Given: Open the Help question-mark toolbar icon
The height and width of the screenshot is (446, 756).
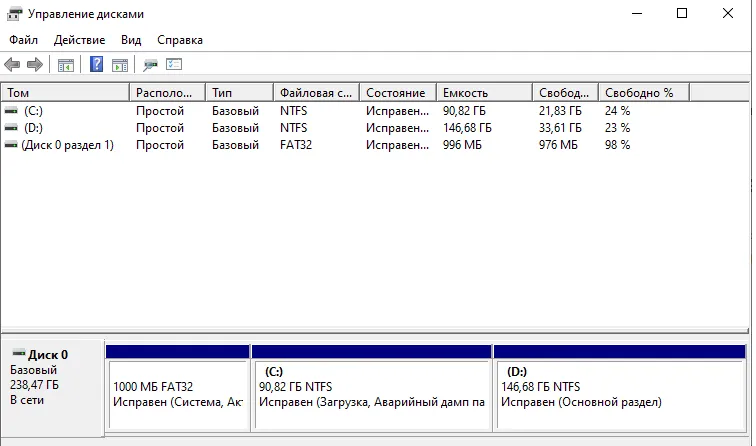Looking at the screenshot, I should click(96, 64).
